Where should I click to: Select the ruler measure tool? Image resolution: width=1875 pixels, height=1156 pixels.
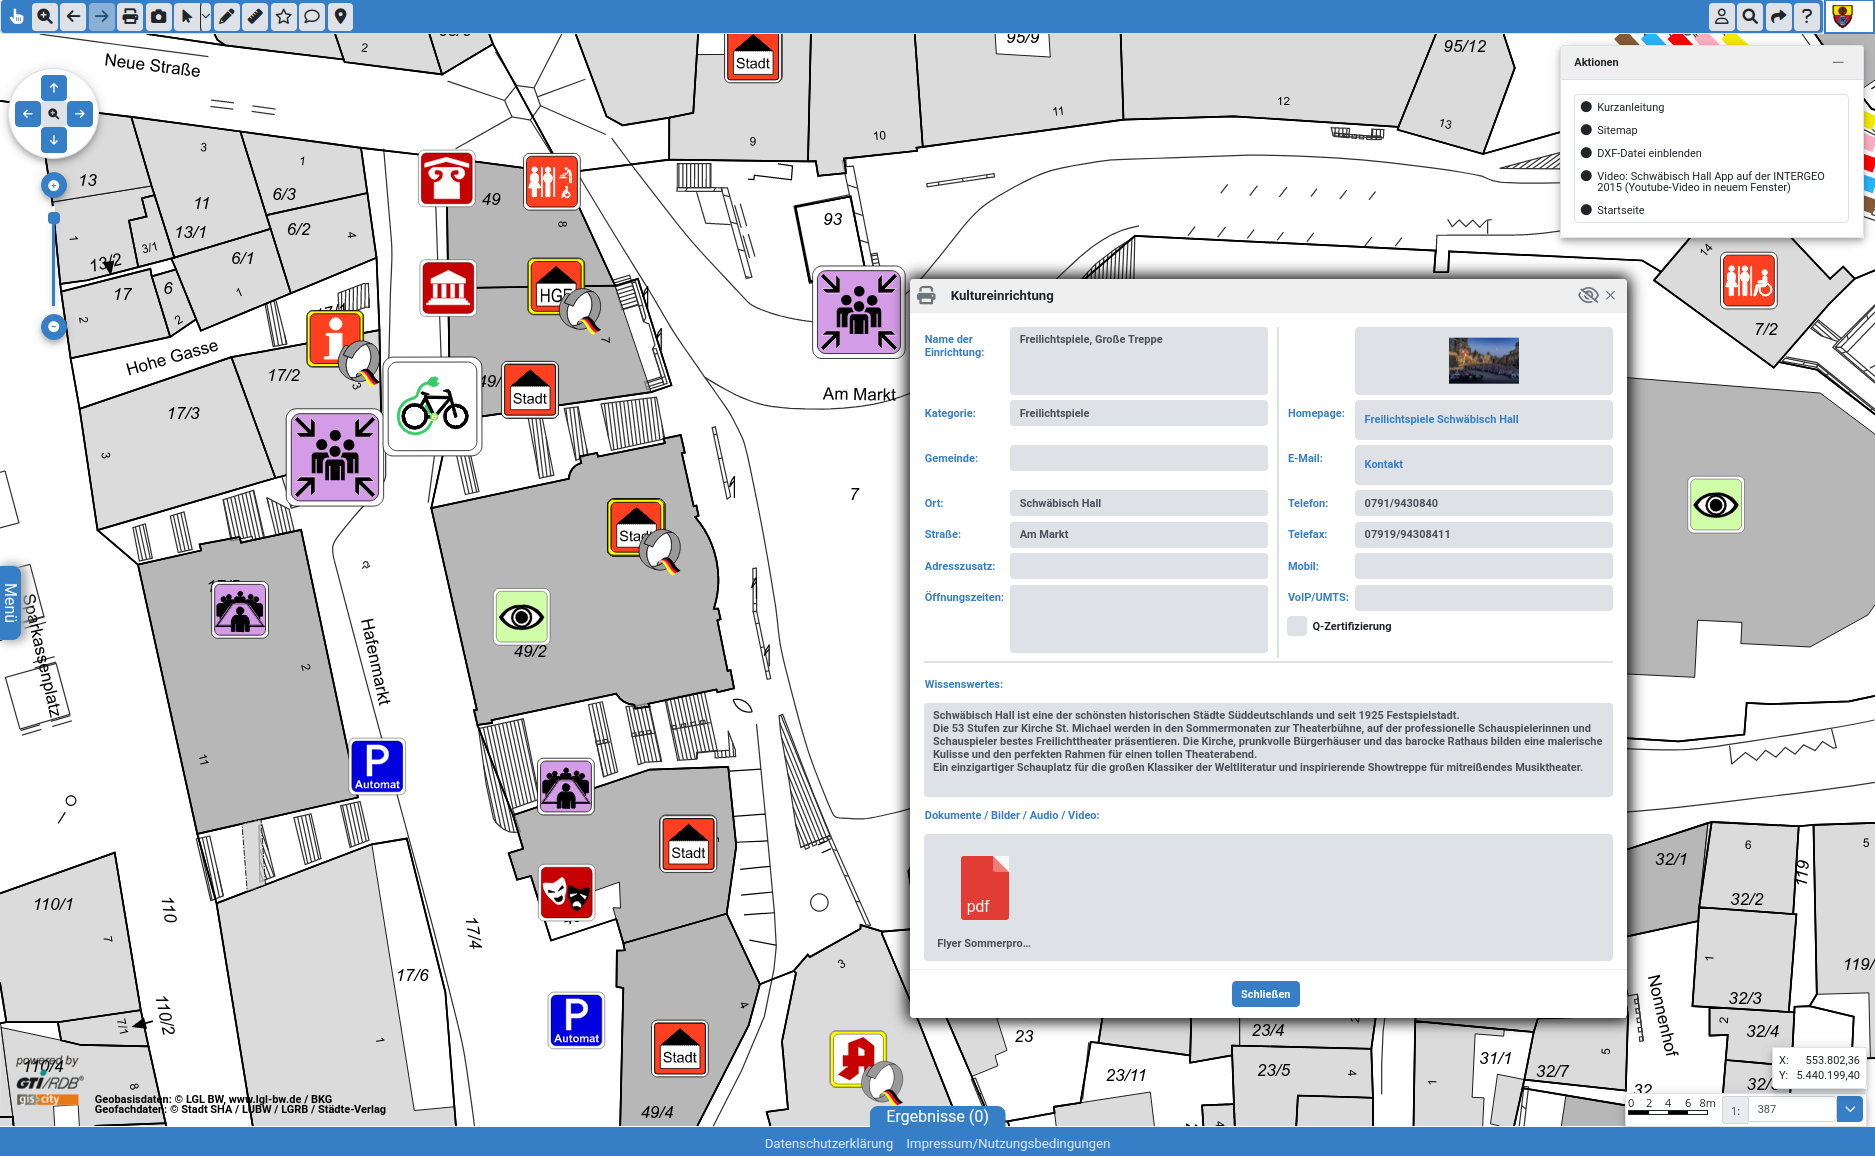point(255,16)
